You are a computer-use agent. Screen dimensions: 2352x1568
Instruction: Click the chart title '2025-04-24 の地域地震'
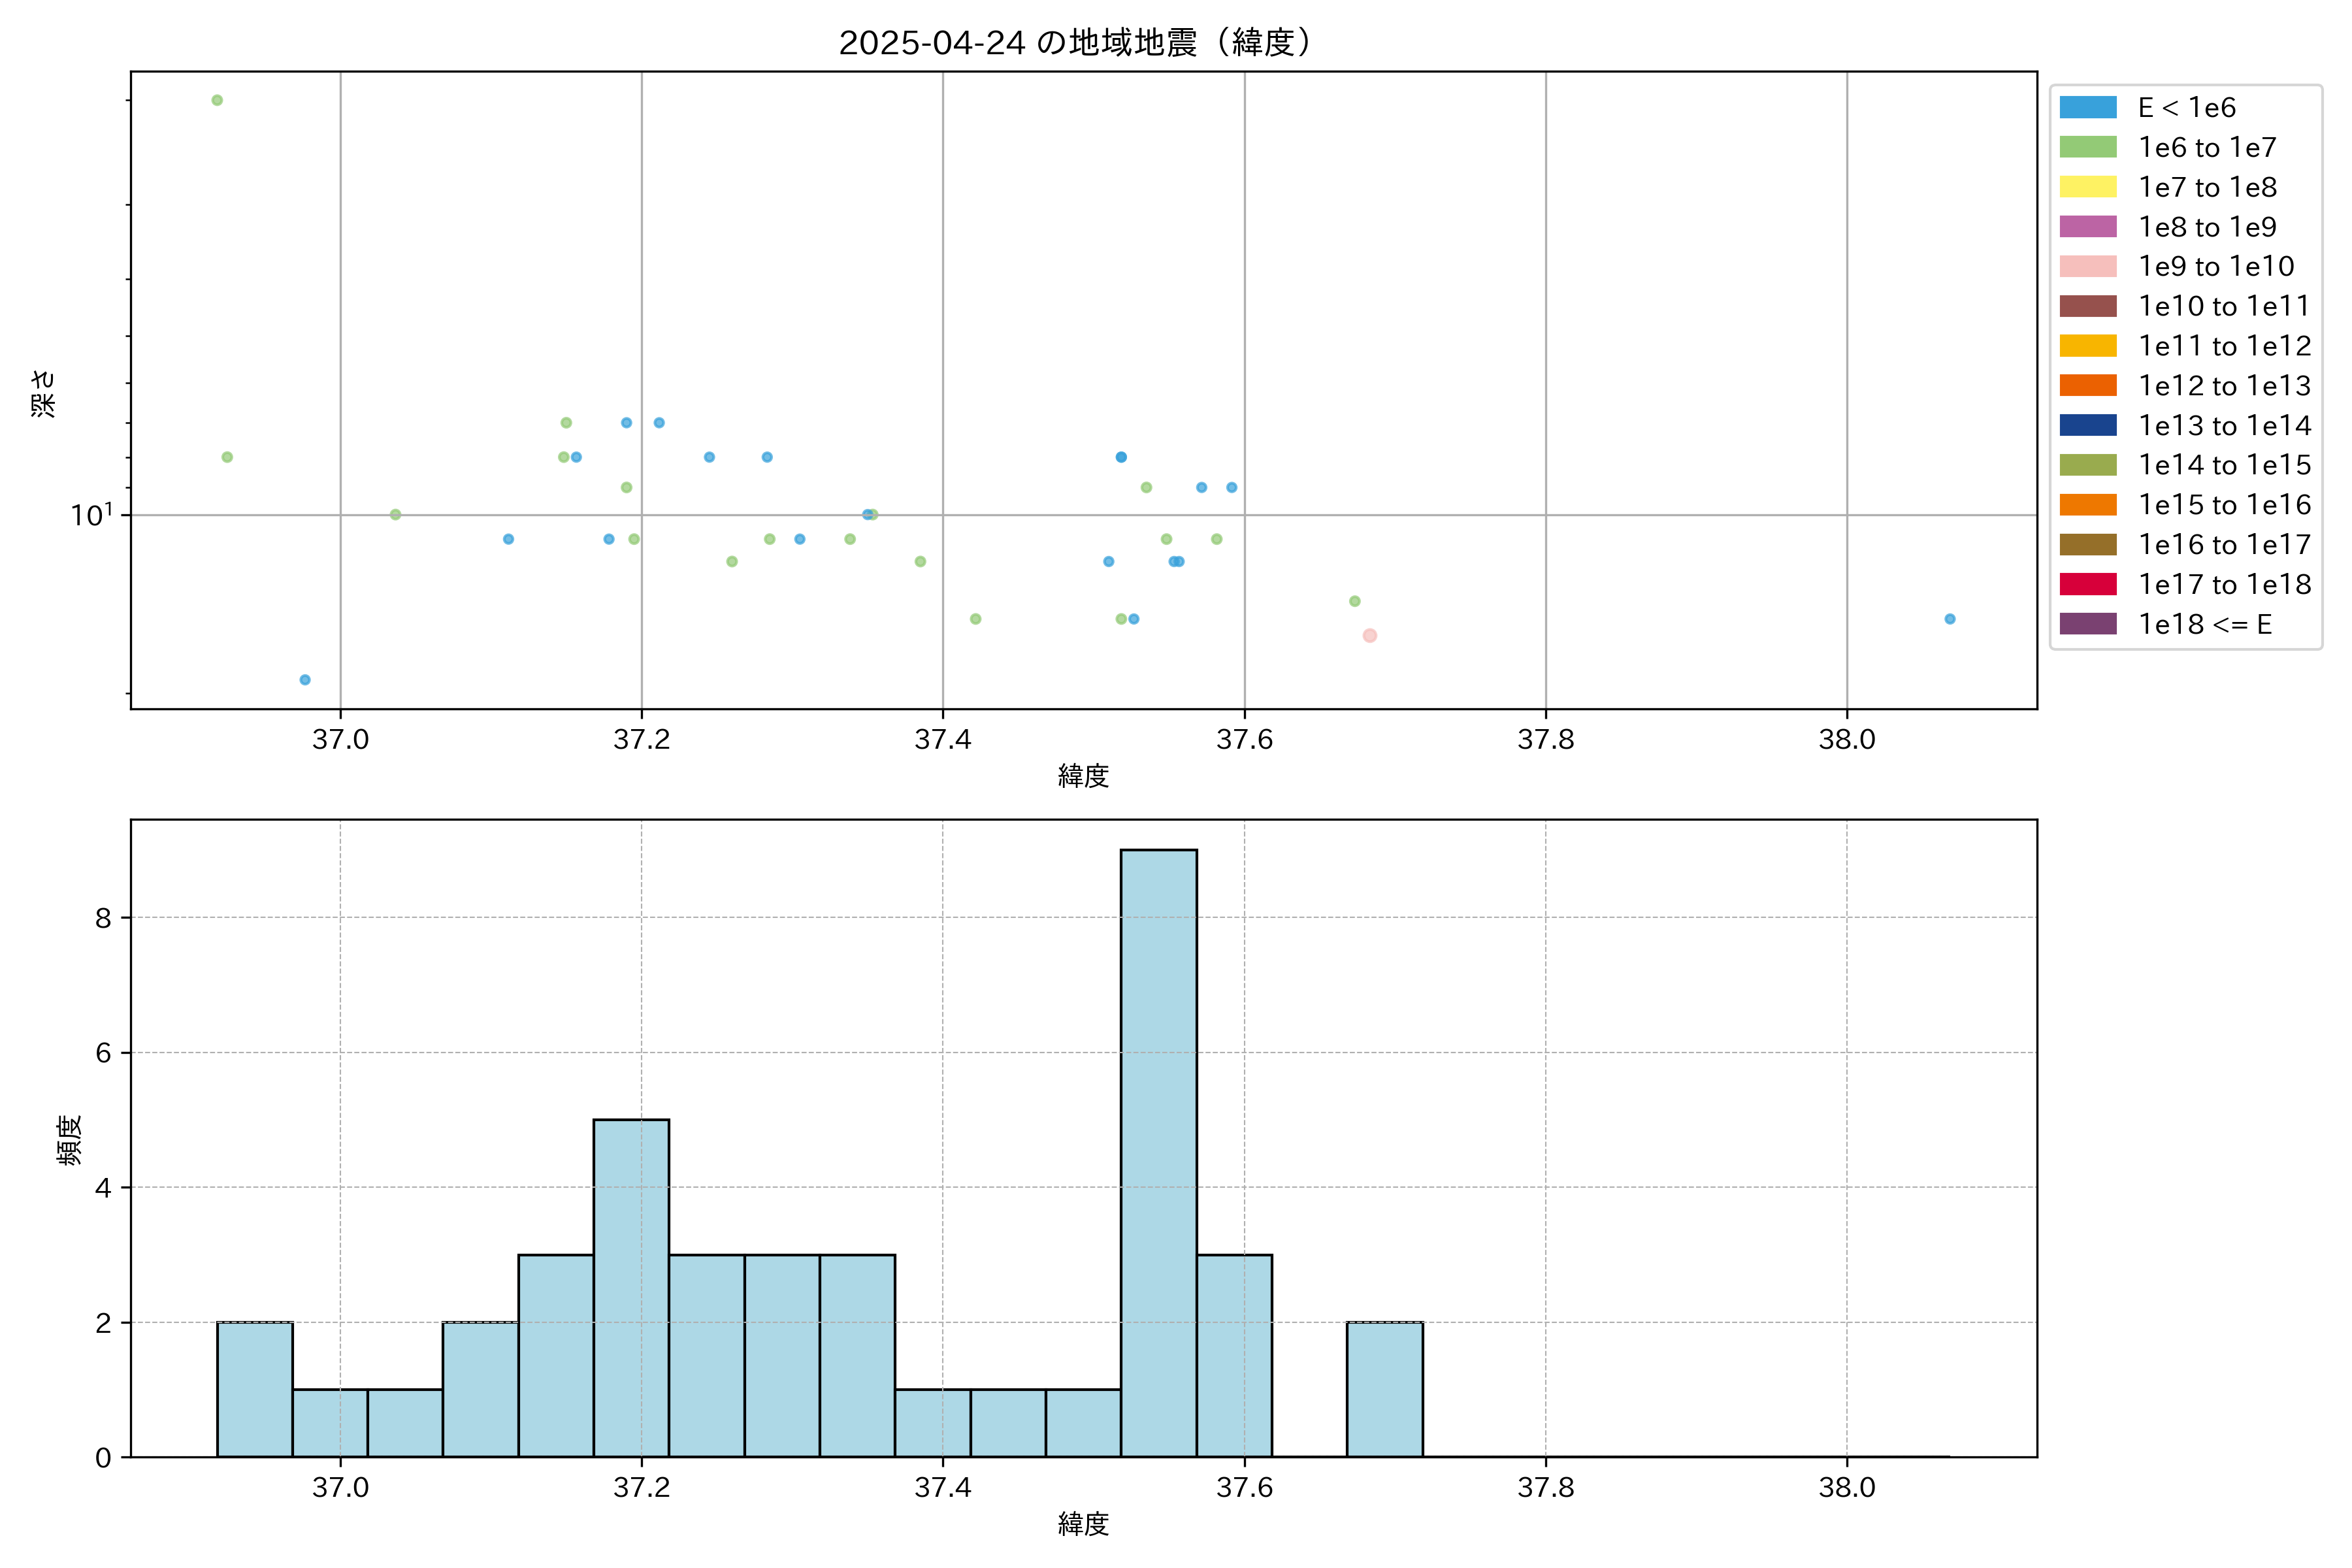(x=1075, y=43)
